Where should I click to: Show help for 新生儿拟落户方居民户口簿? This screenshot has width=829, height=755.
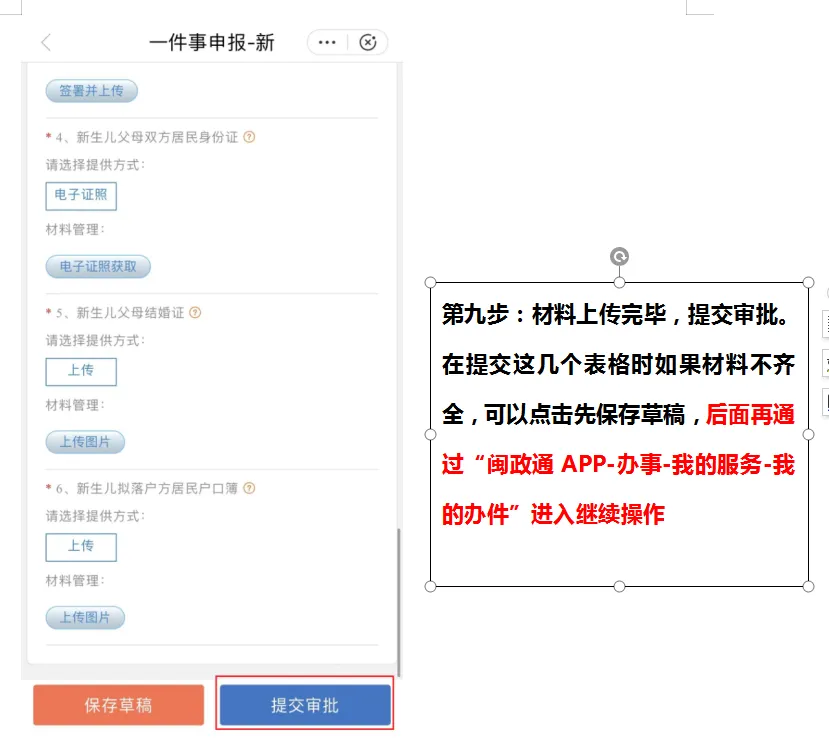pyautogui.click(x=249, y=488)
